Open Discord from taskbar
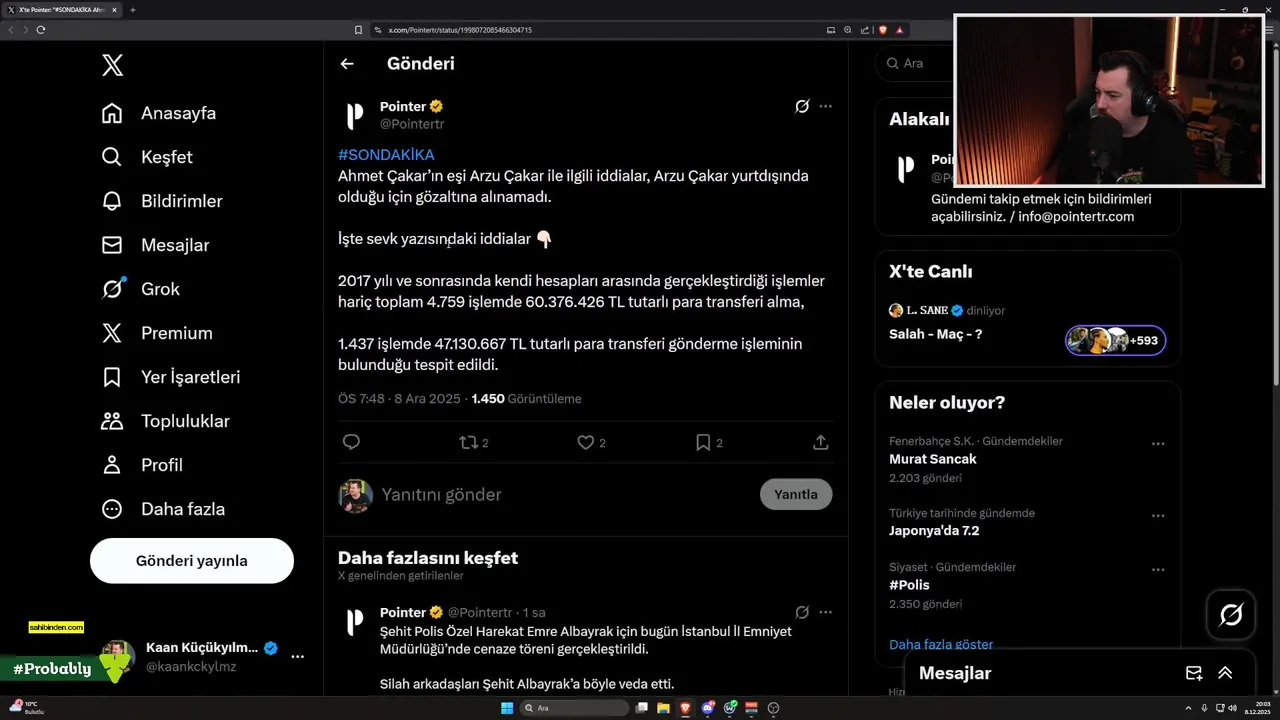Viewport: 1280px width, 720px height. click(708, 708)
